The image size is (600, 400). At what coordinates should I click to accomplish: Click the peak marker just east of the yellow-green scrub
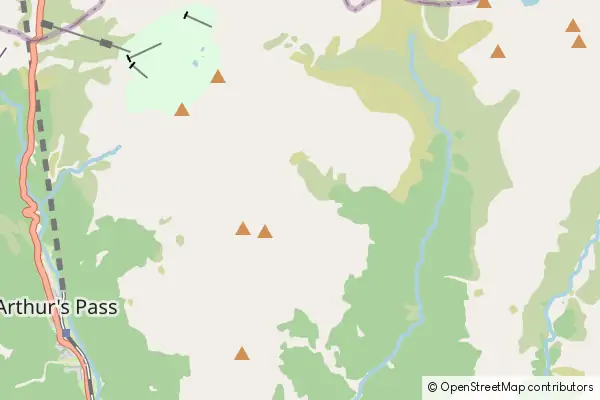[498, 51]
